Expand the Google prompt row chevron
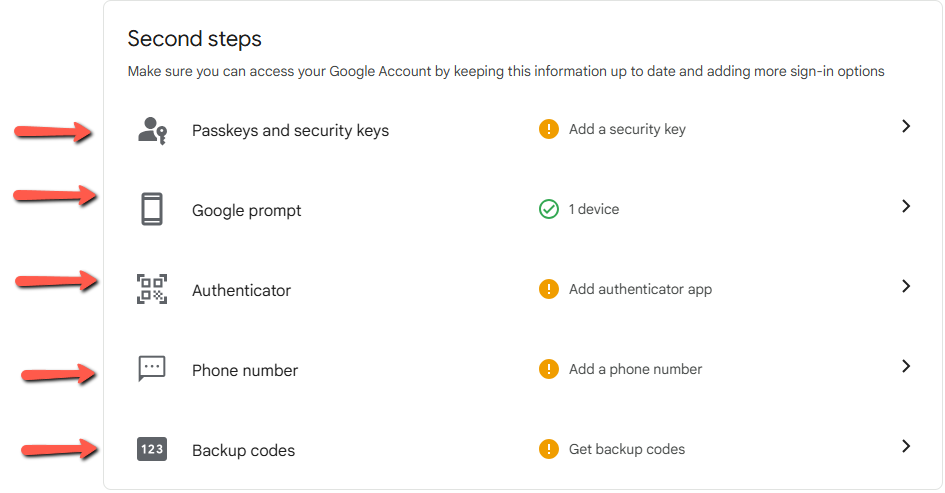Screen dimensions: 945x493 click(x=905, y=206)
